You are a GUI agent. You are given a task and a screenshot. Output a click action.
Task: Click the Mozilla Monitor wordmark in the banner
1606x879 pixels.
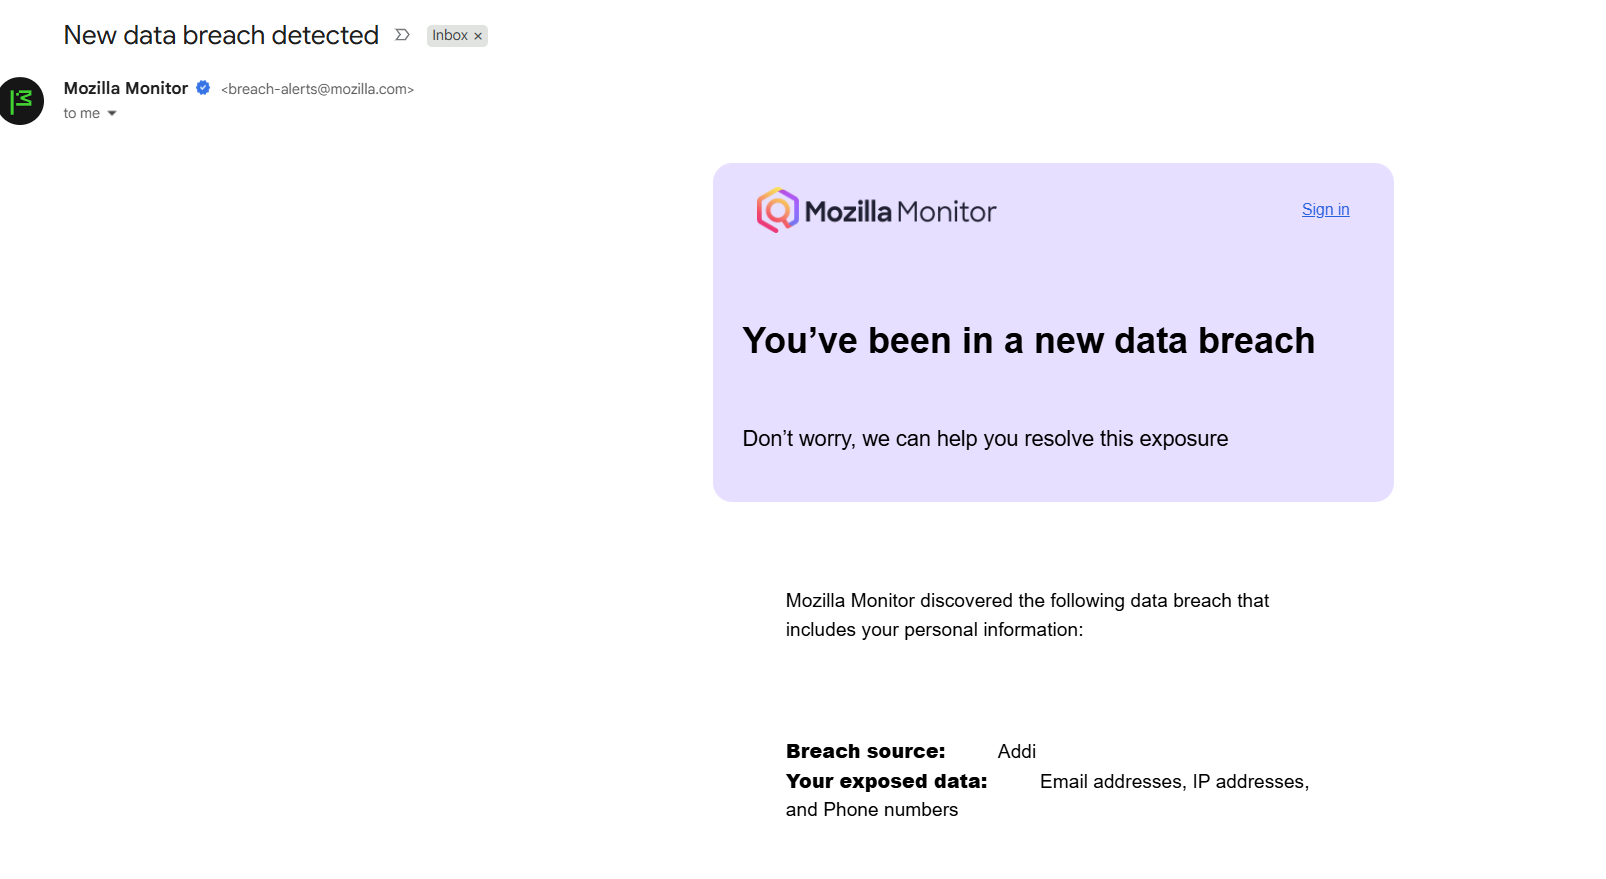(900, 212)
